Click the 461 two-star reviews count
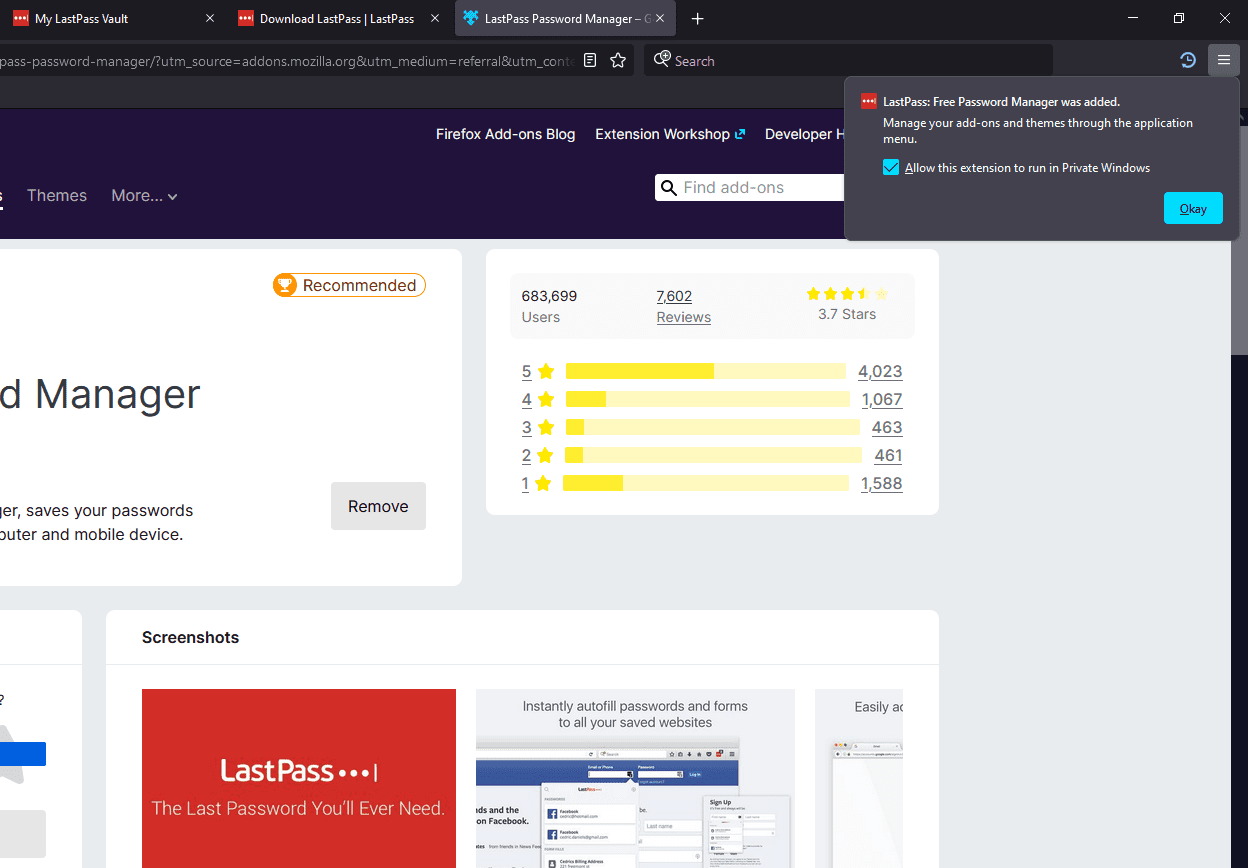The width and height of the screenshot is (1248, 868). coord(888,455)
